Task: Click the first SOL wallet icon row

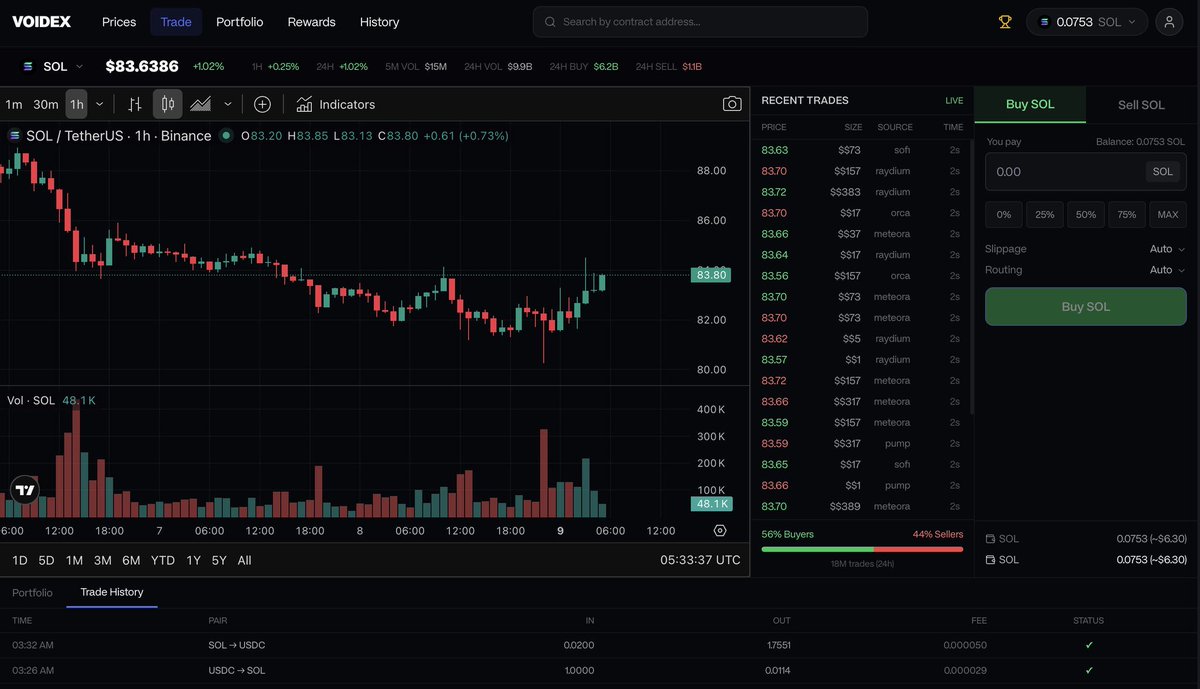Action: coord(991,538)
